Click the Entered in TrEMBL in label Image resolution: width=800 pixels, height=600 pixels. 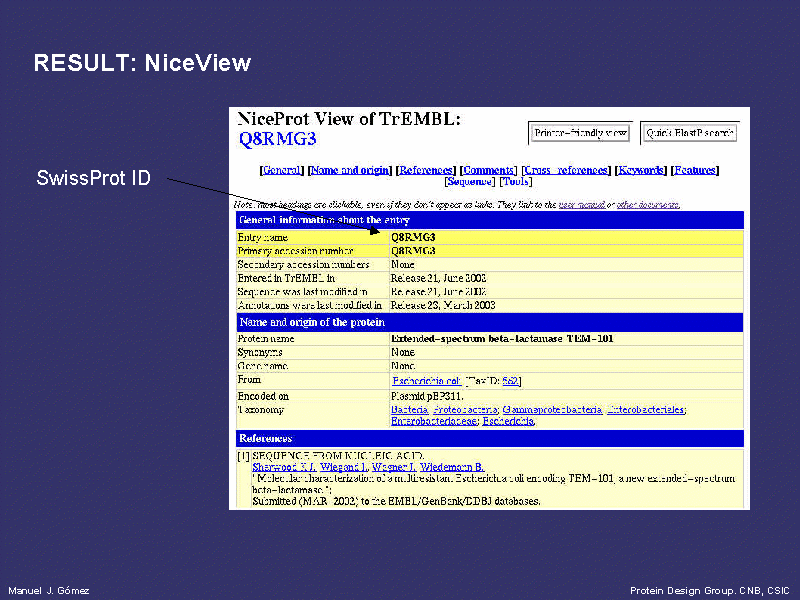pyautogui.click(x=286, y=278)
